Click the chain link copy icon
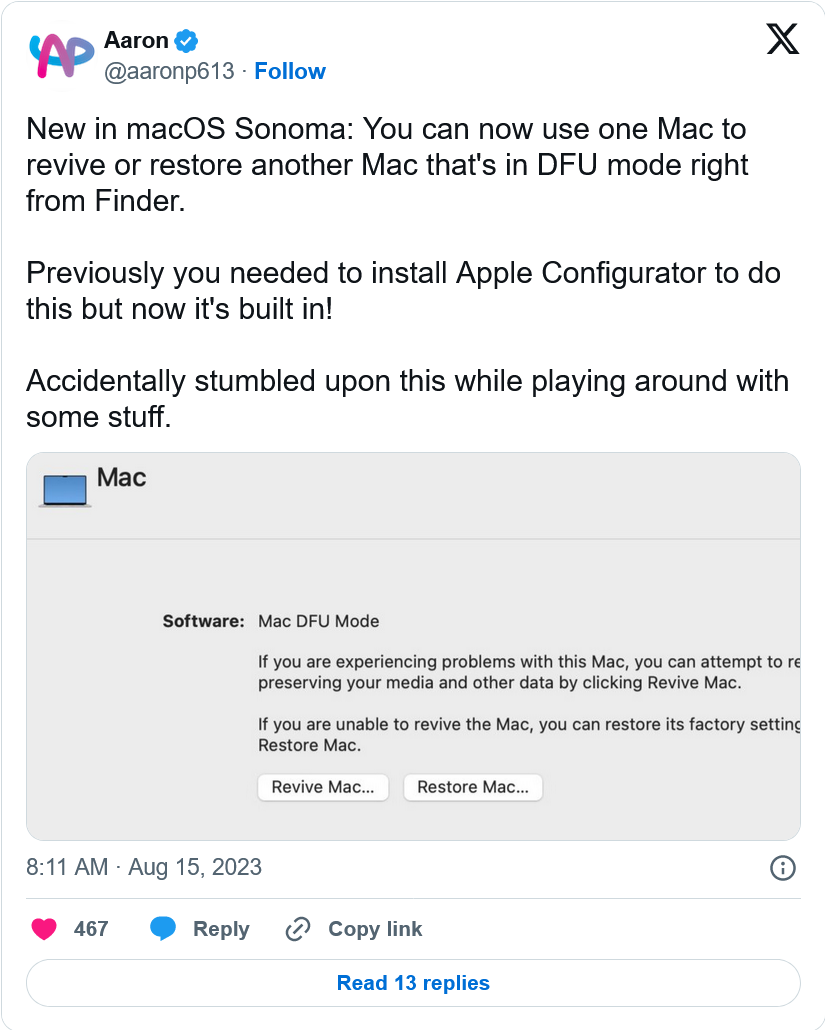 tap(298, 929)
